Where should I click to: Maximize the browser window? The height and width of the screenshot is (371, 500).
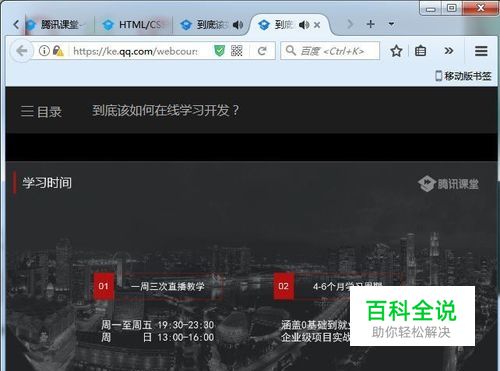452,8
